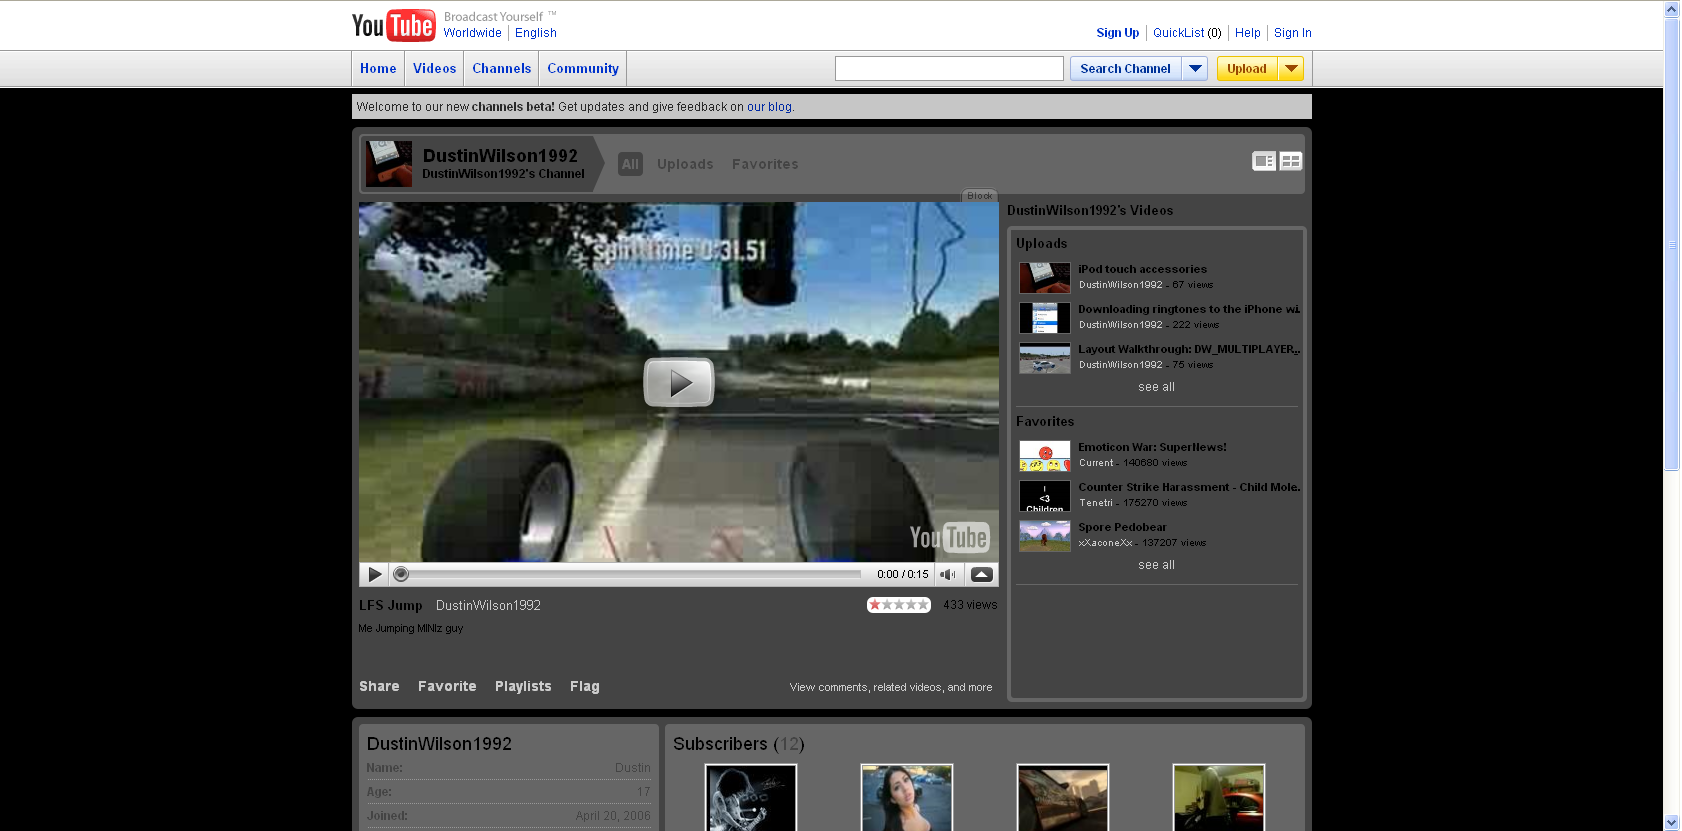This screenshot has width=1682, height=831.
Task: Open the Home tab
Action: coord(378,68)
